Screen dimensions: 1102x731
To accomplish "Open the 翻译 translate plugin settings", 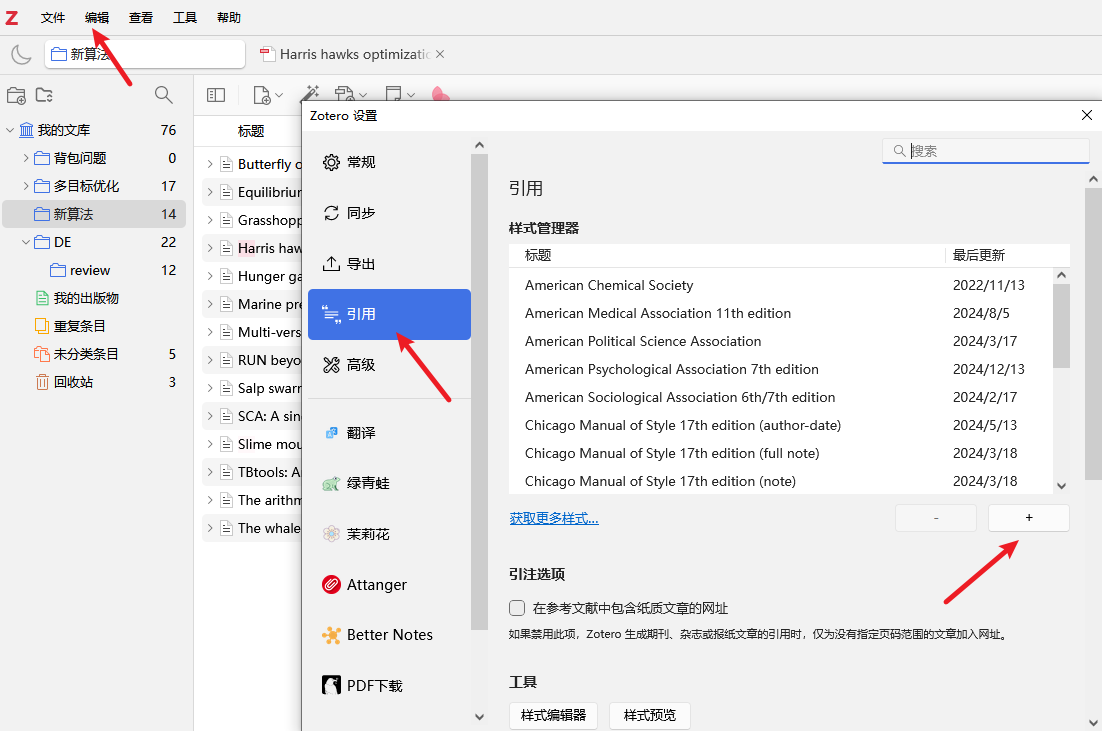I will click(x=389, y=433).
